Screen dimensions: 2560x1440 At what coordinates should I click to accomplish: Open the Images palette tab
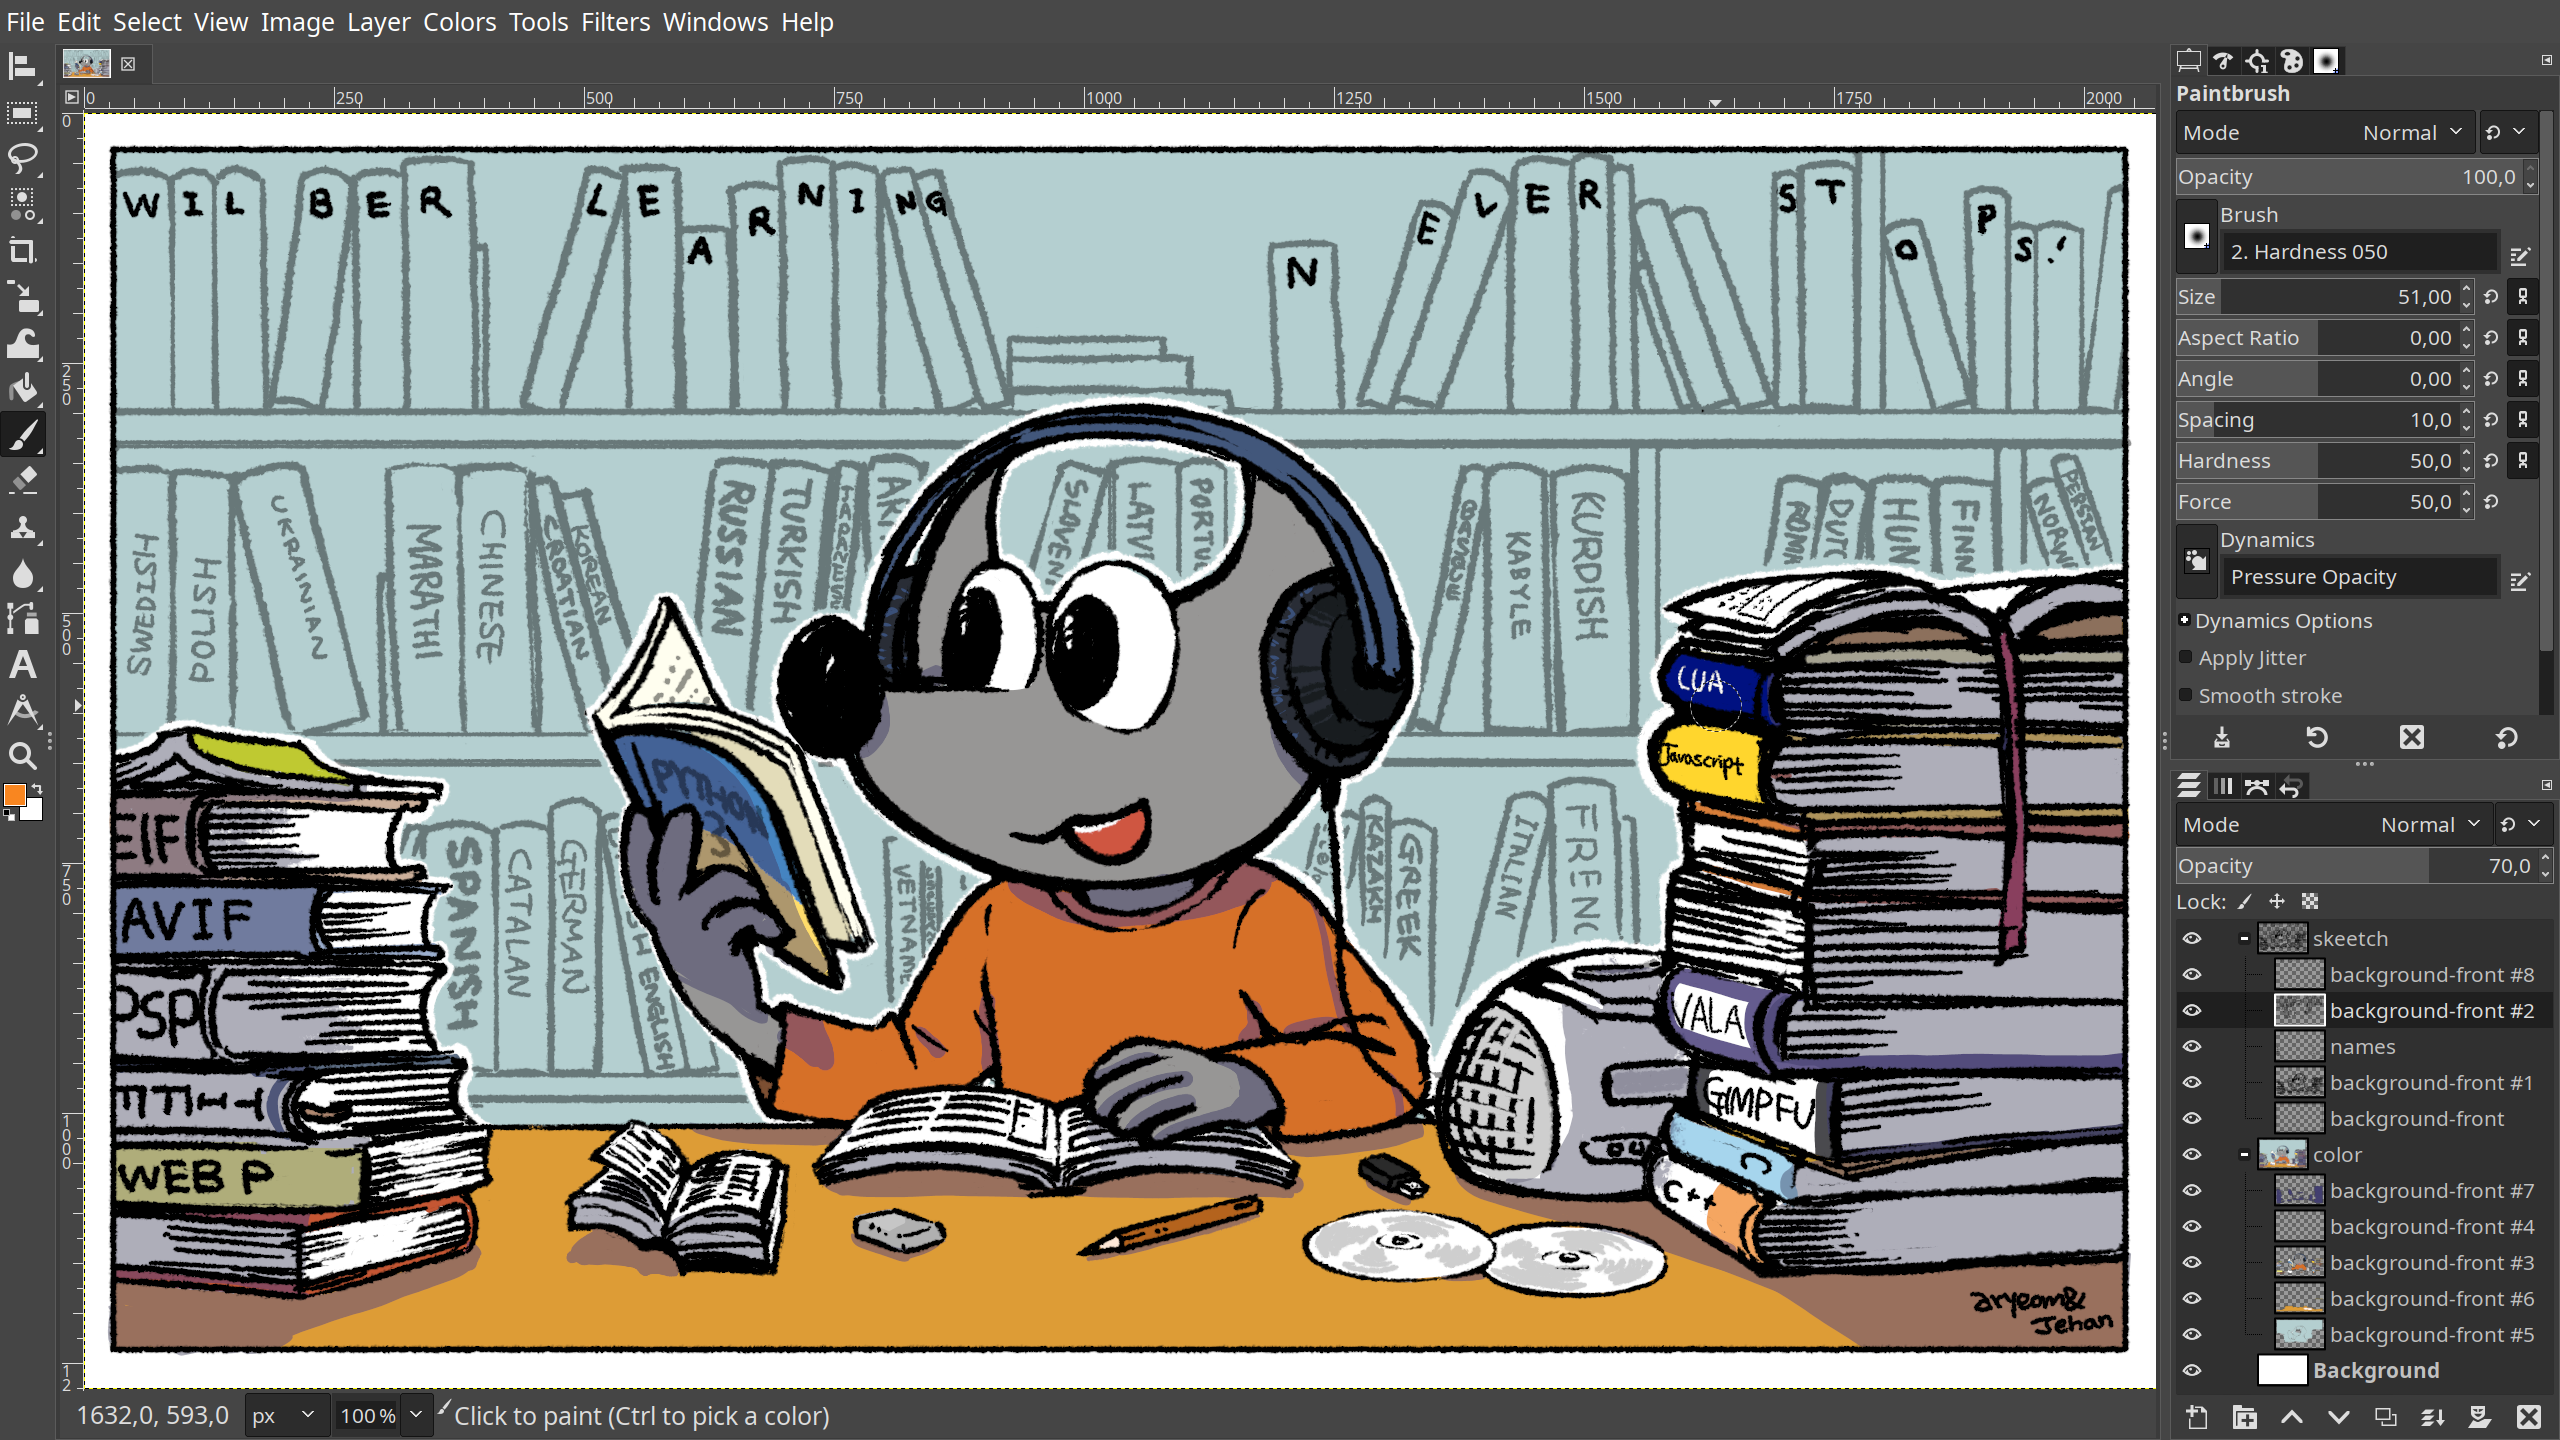(2291, 61)
